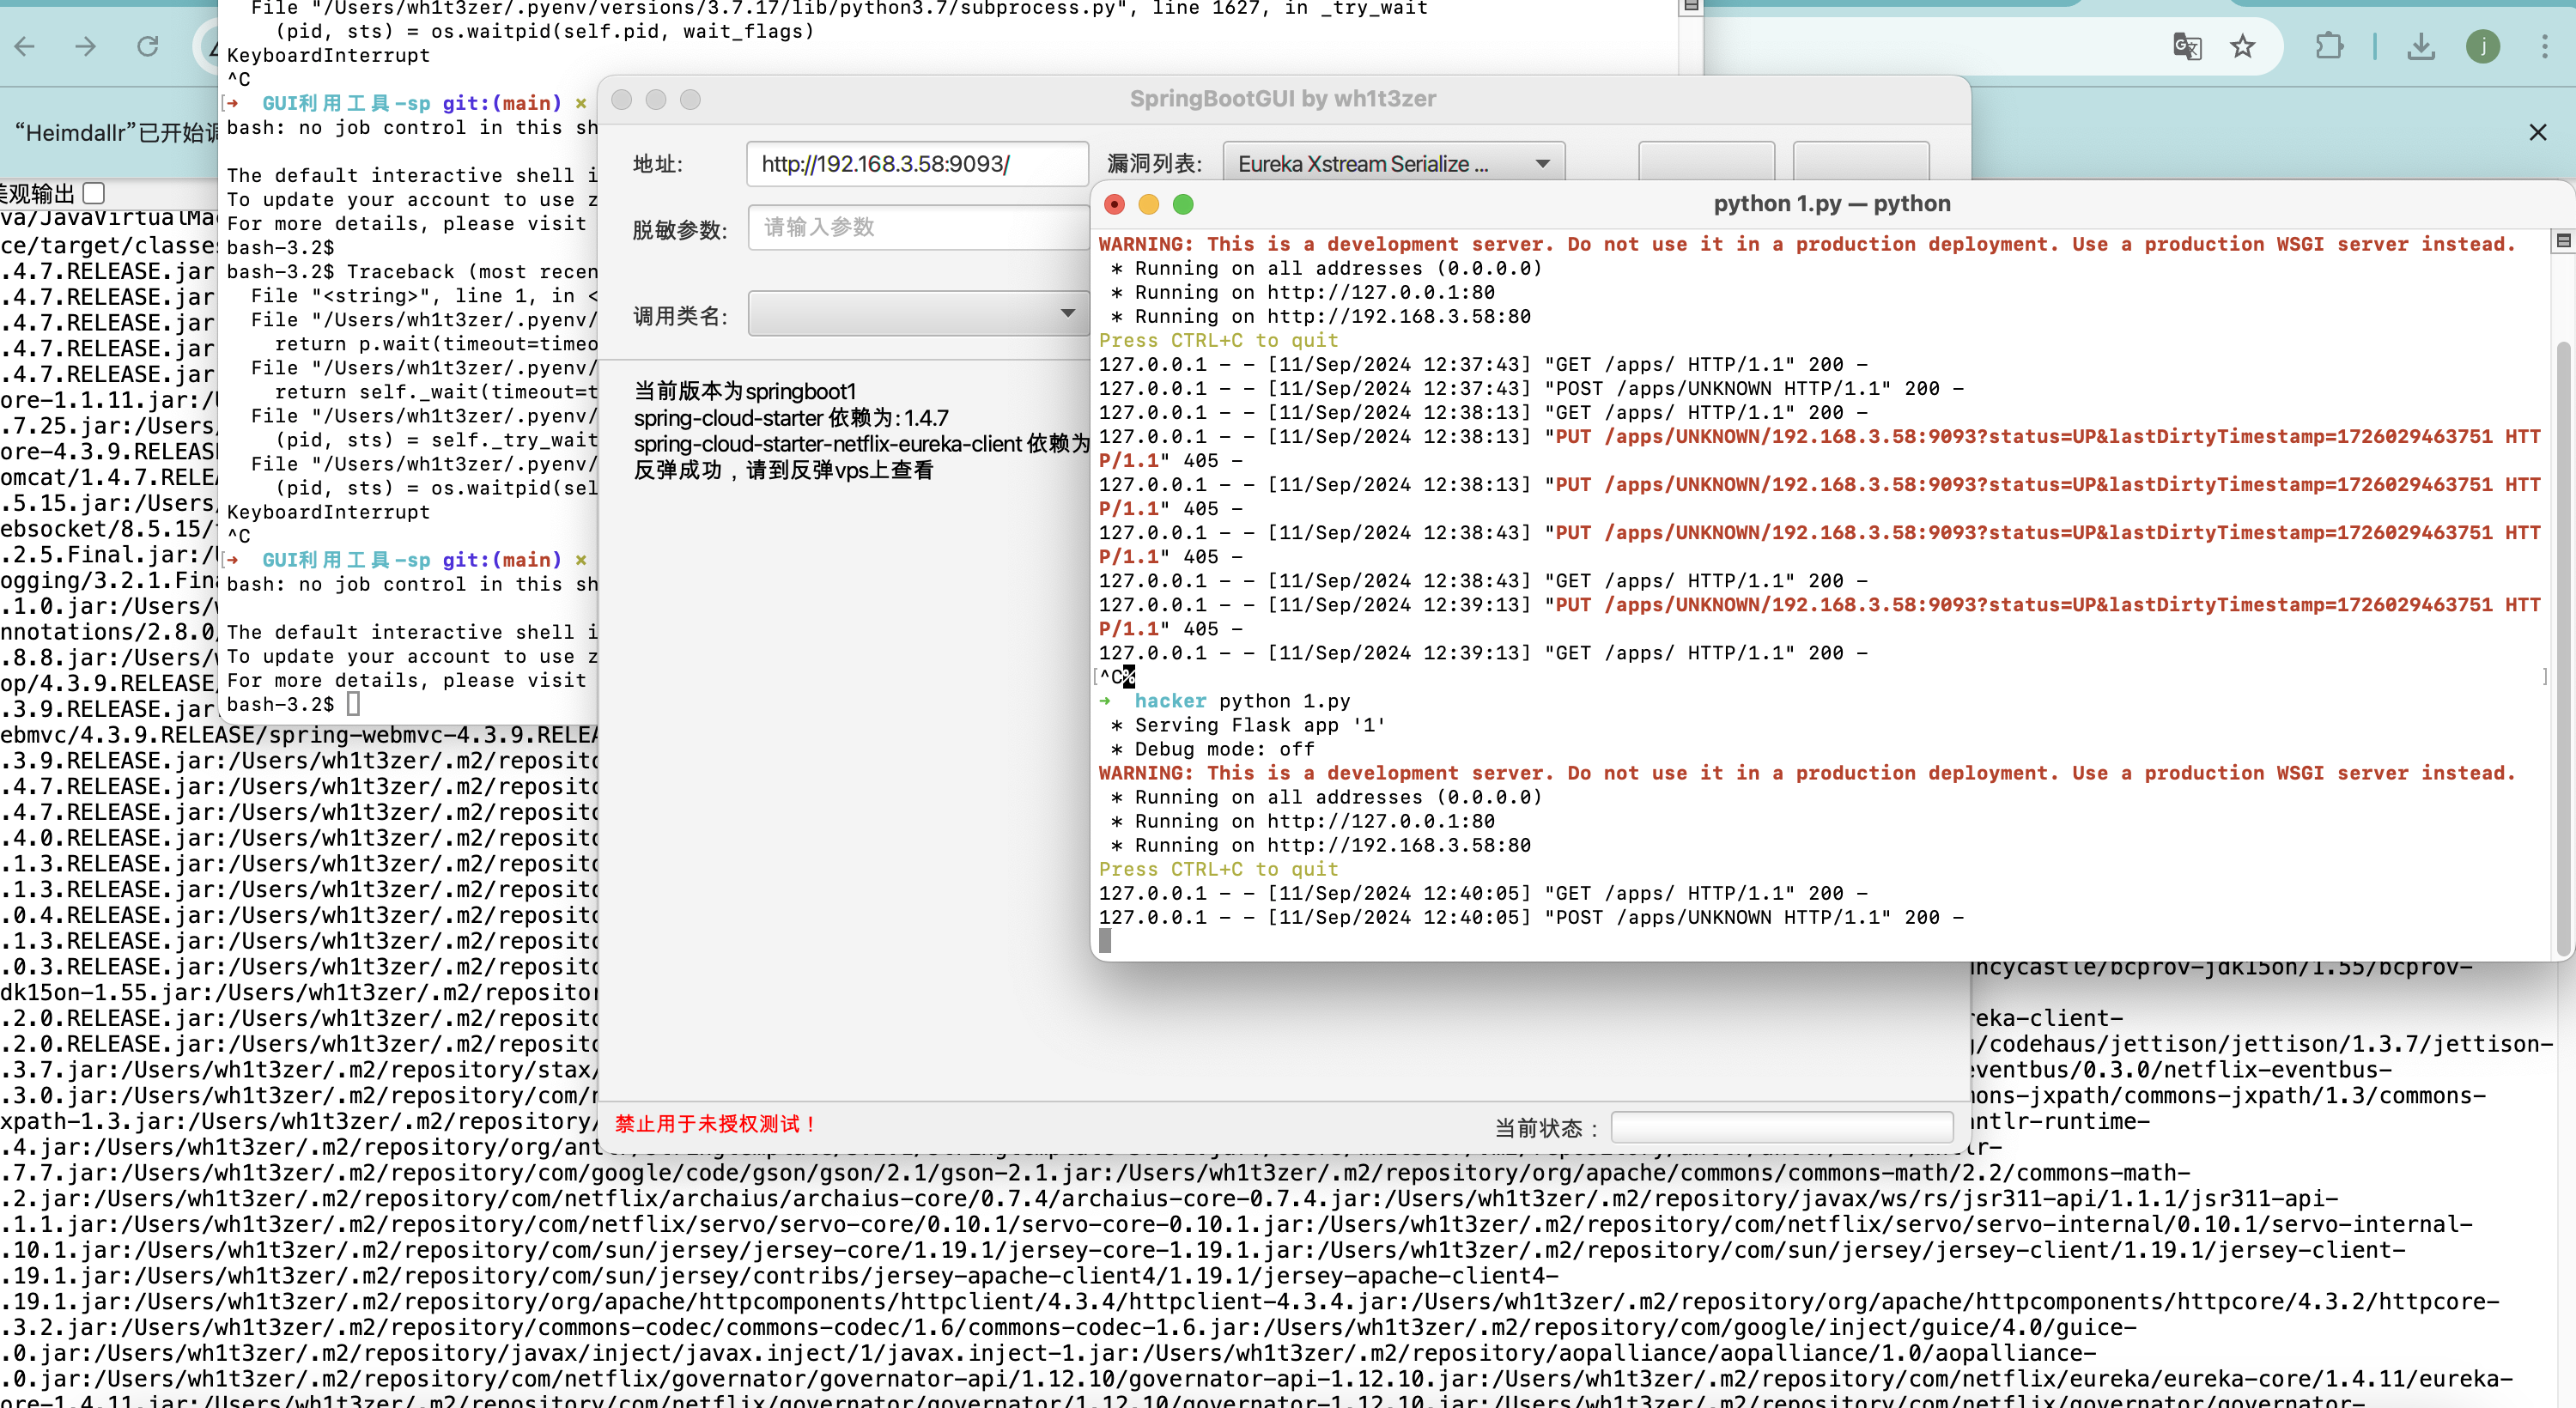Open the browser extensions puzzle icon
This screenshot has width=2576, height=1408.
2329,46
